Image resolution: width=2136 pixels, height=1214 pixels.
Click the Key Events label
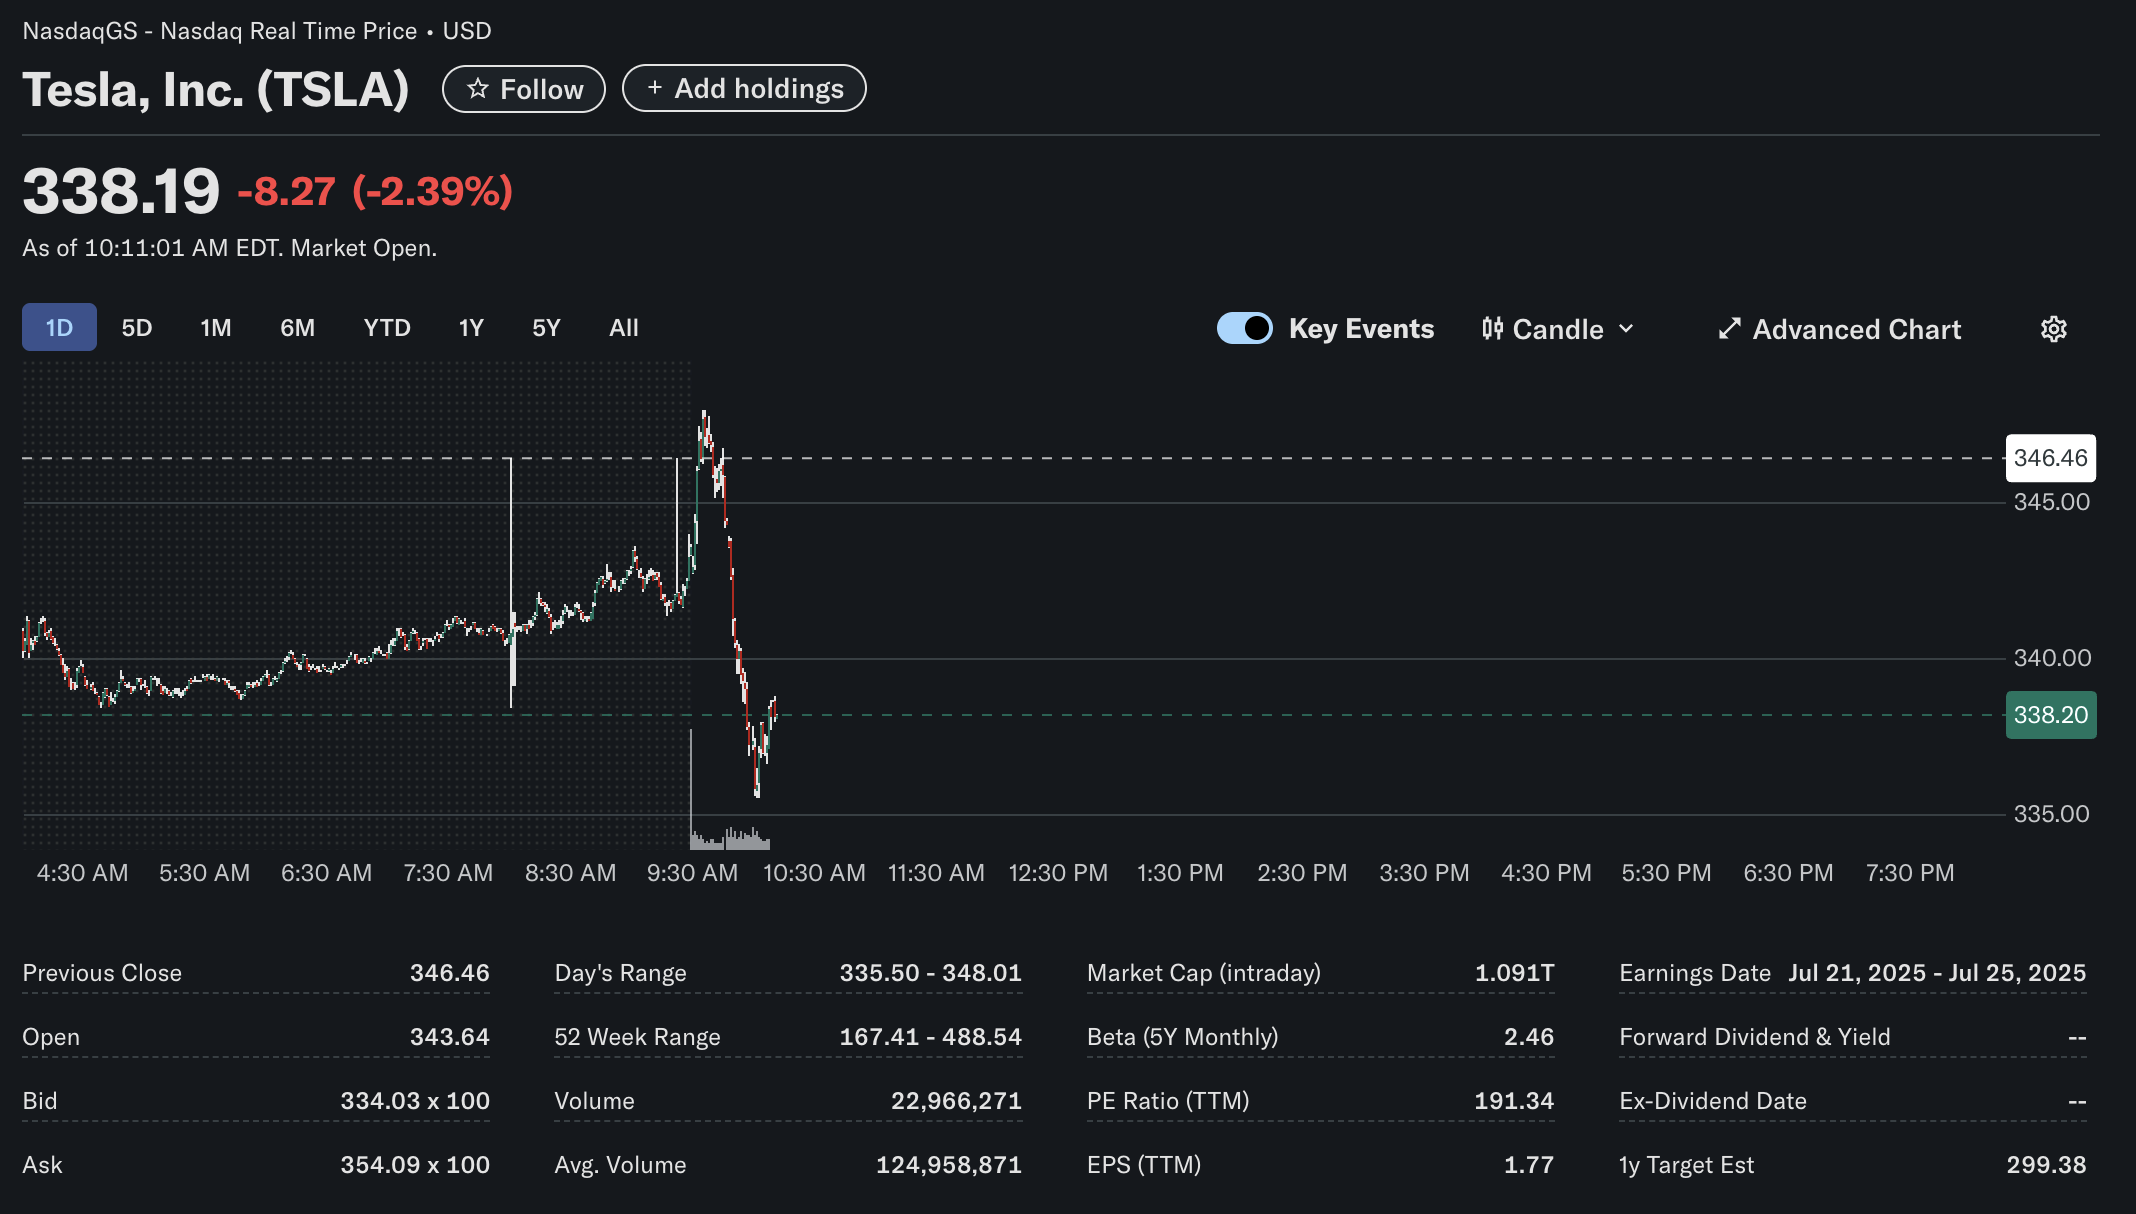tap(1361, 328)
